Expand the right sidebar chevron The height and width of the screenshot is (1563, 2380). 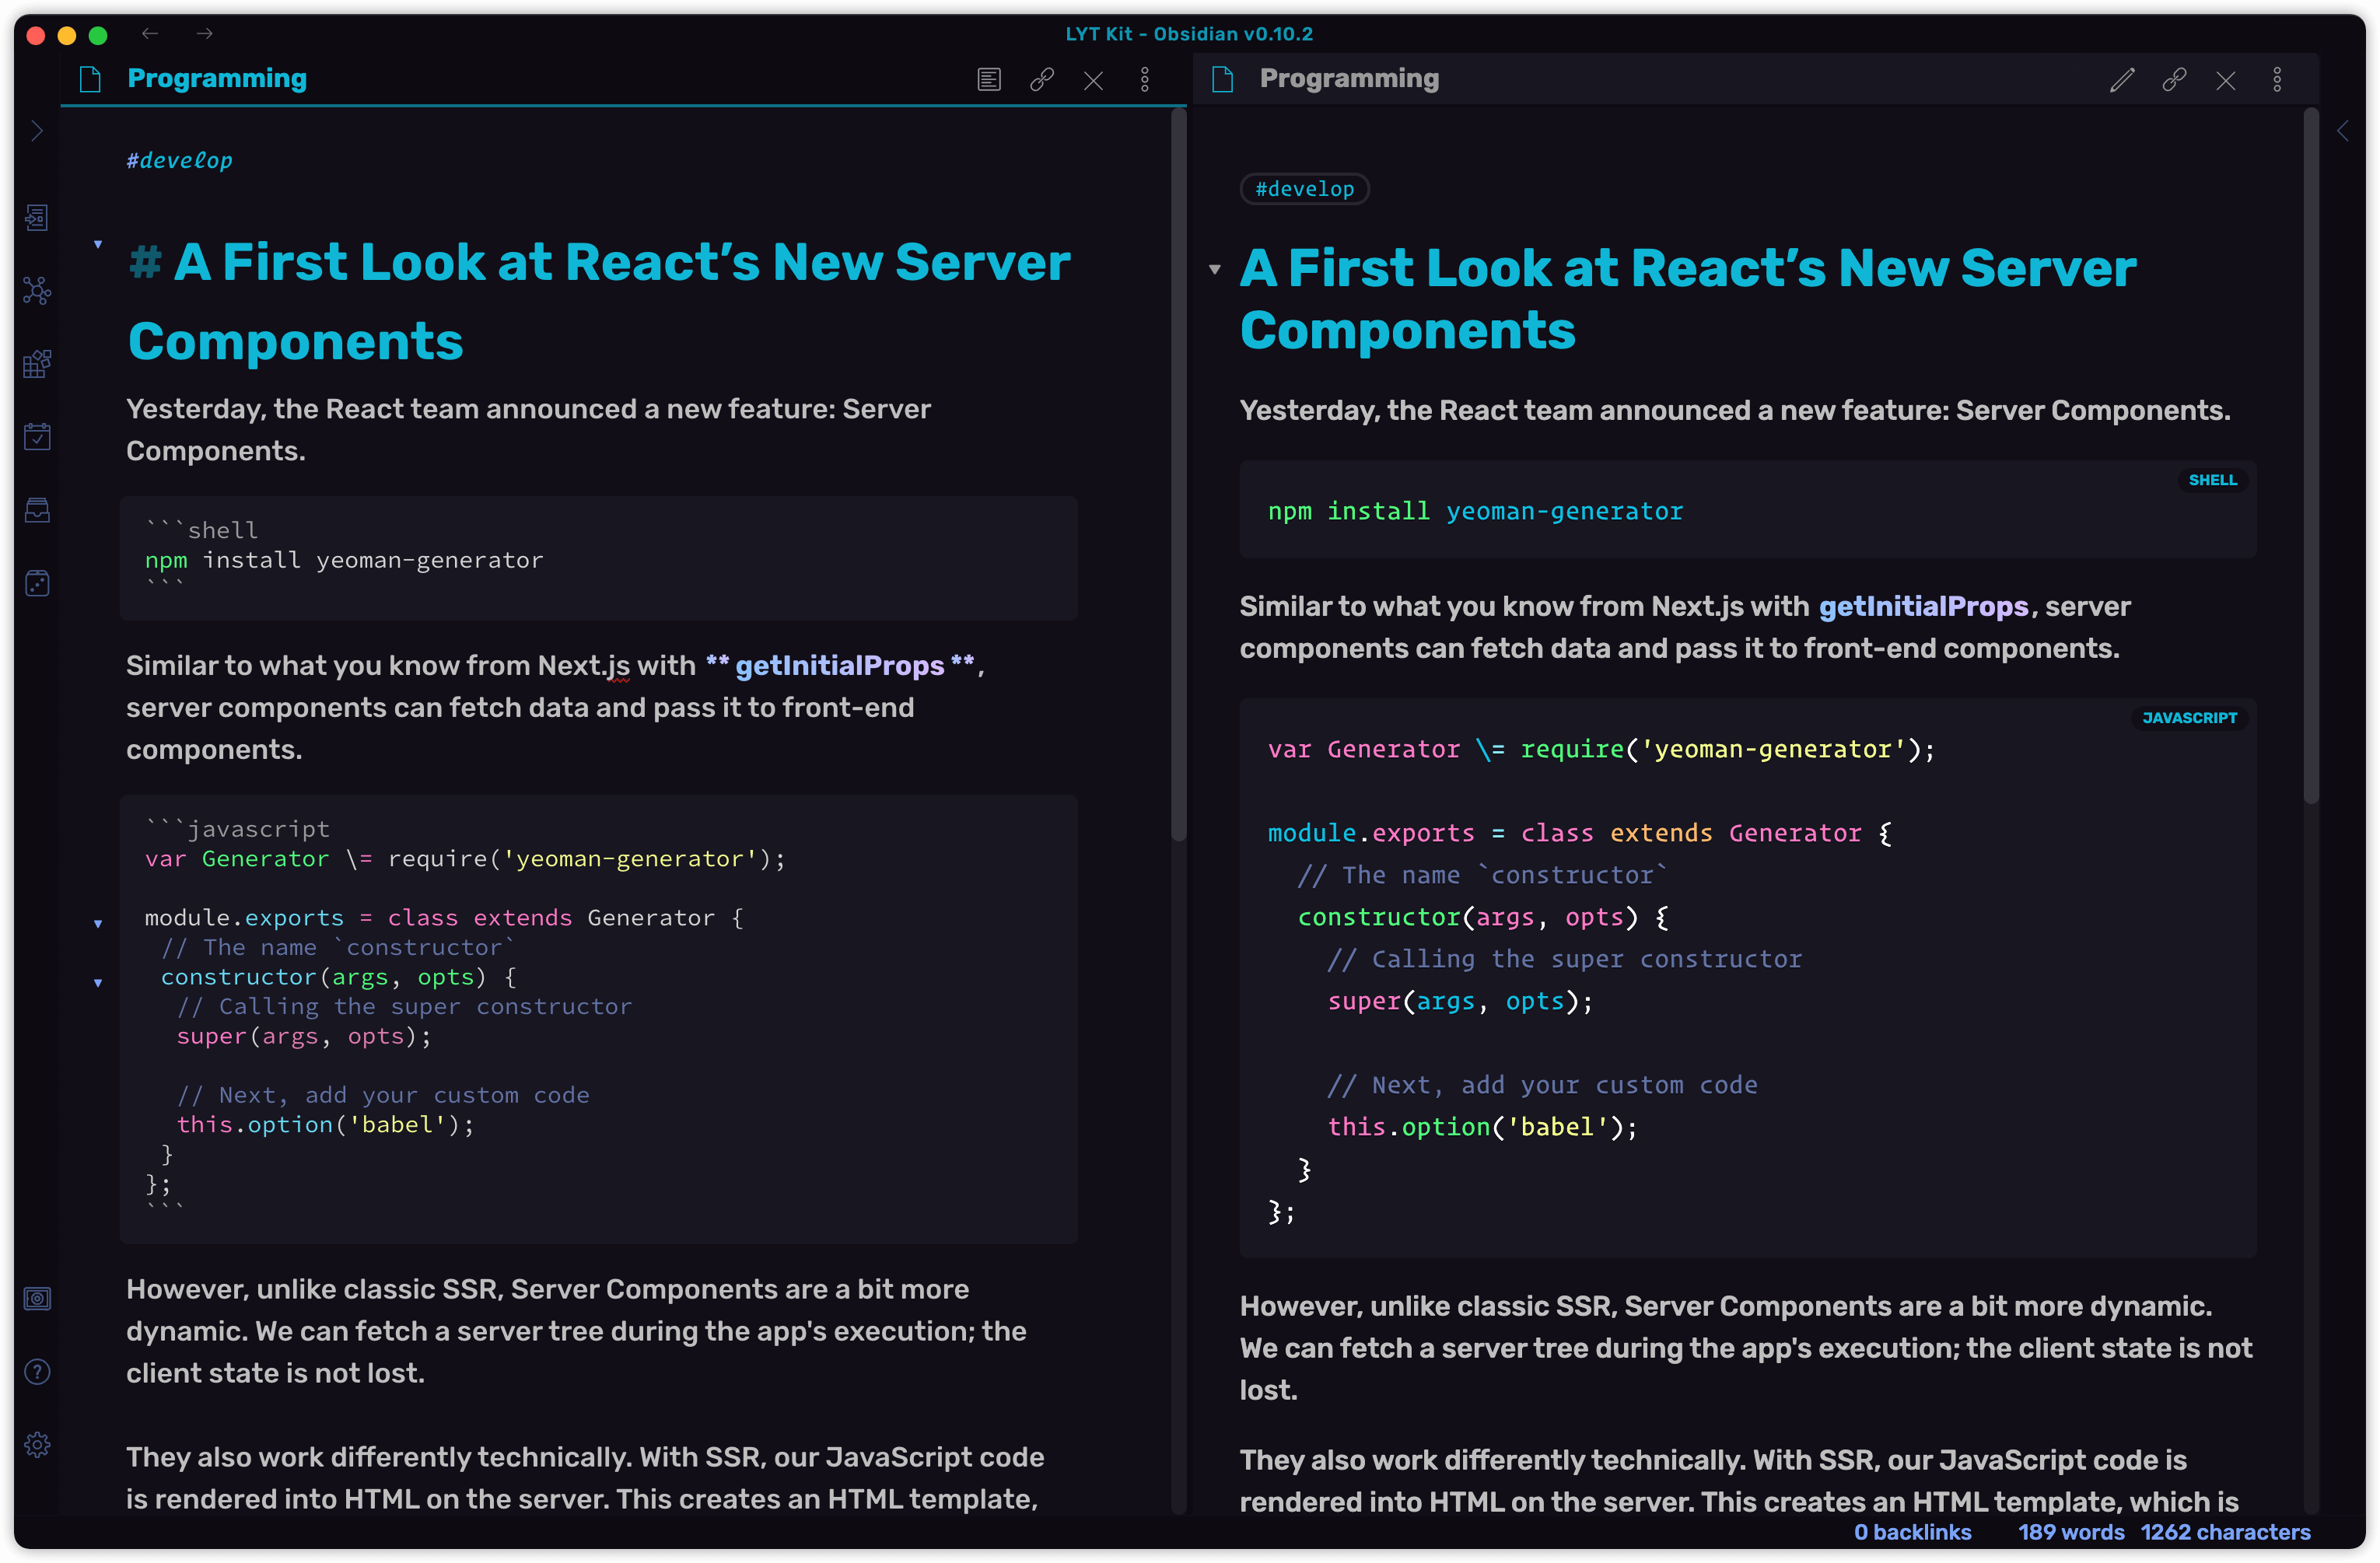point(2343,131)
